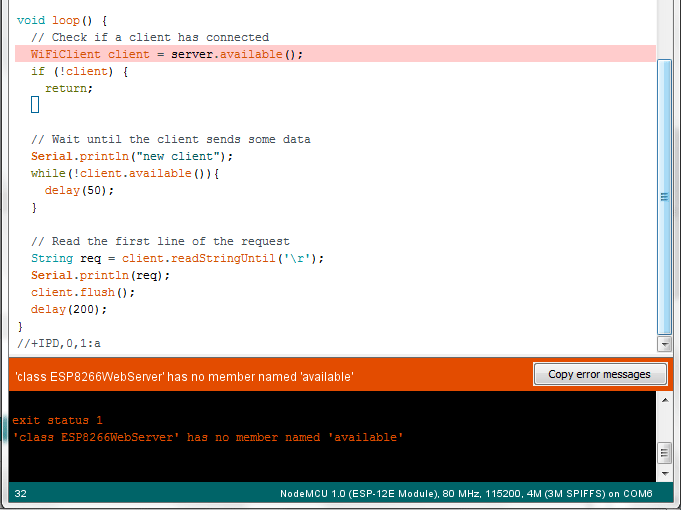Click the console's ESP8266WebServer error line
Screen dimensions: 681x510
pos(207,437)
